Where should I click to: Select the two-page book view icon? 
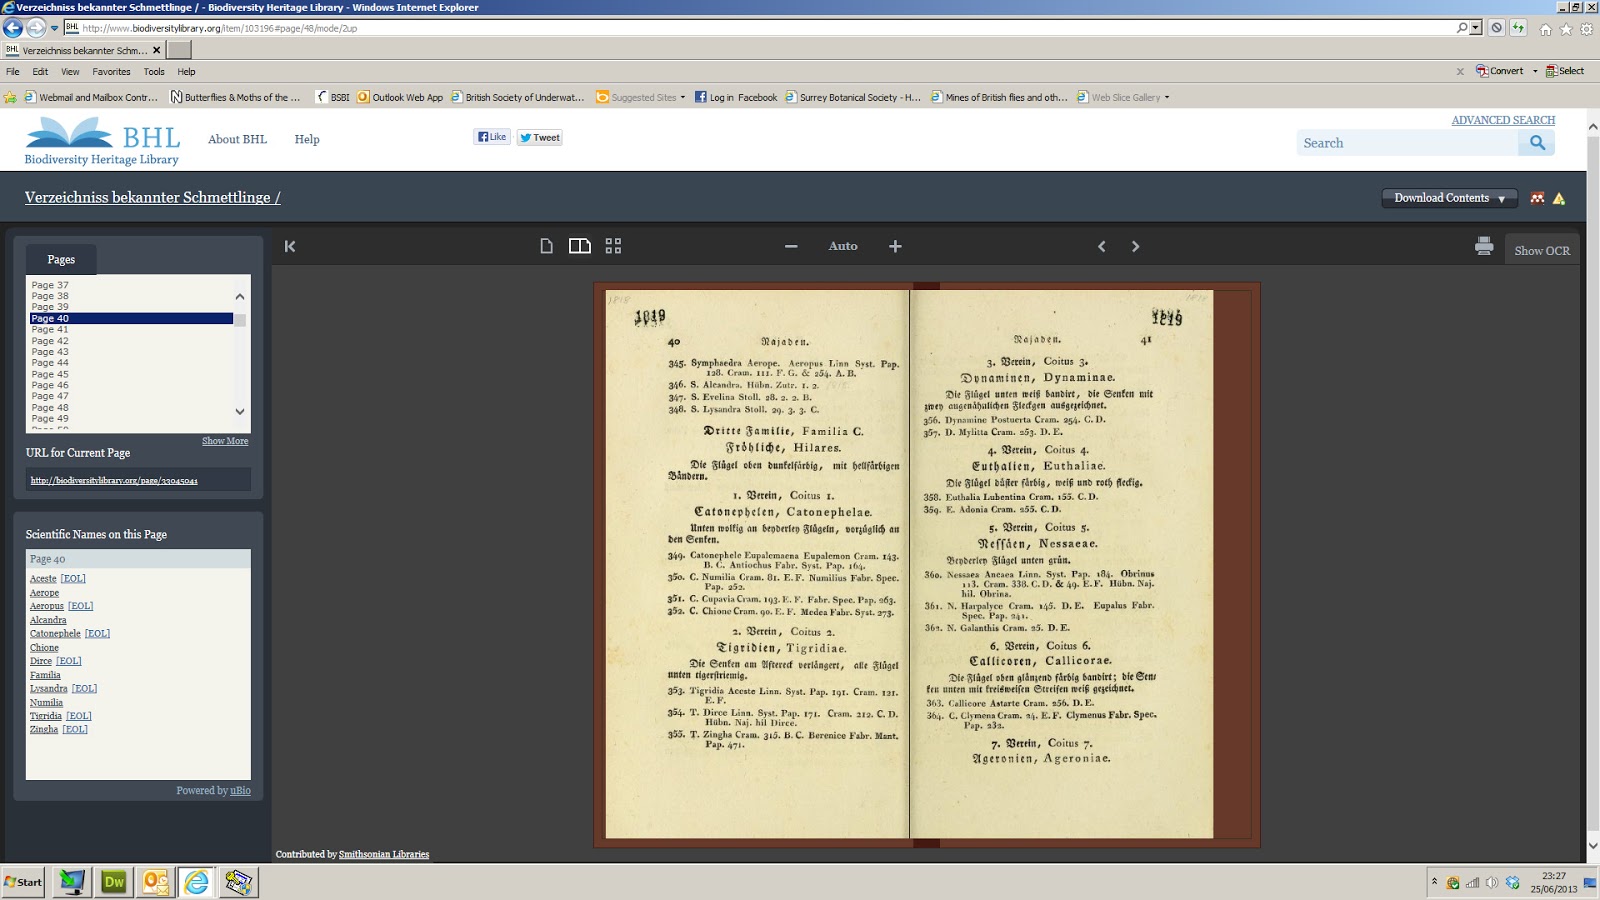pos(580,246)
